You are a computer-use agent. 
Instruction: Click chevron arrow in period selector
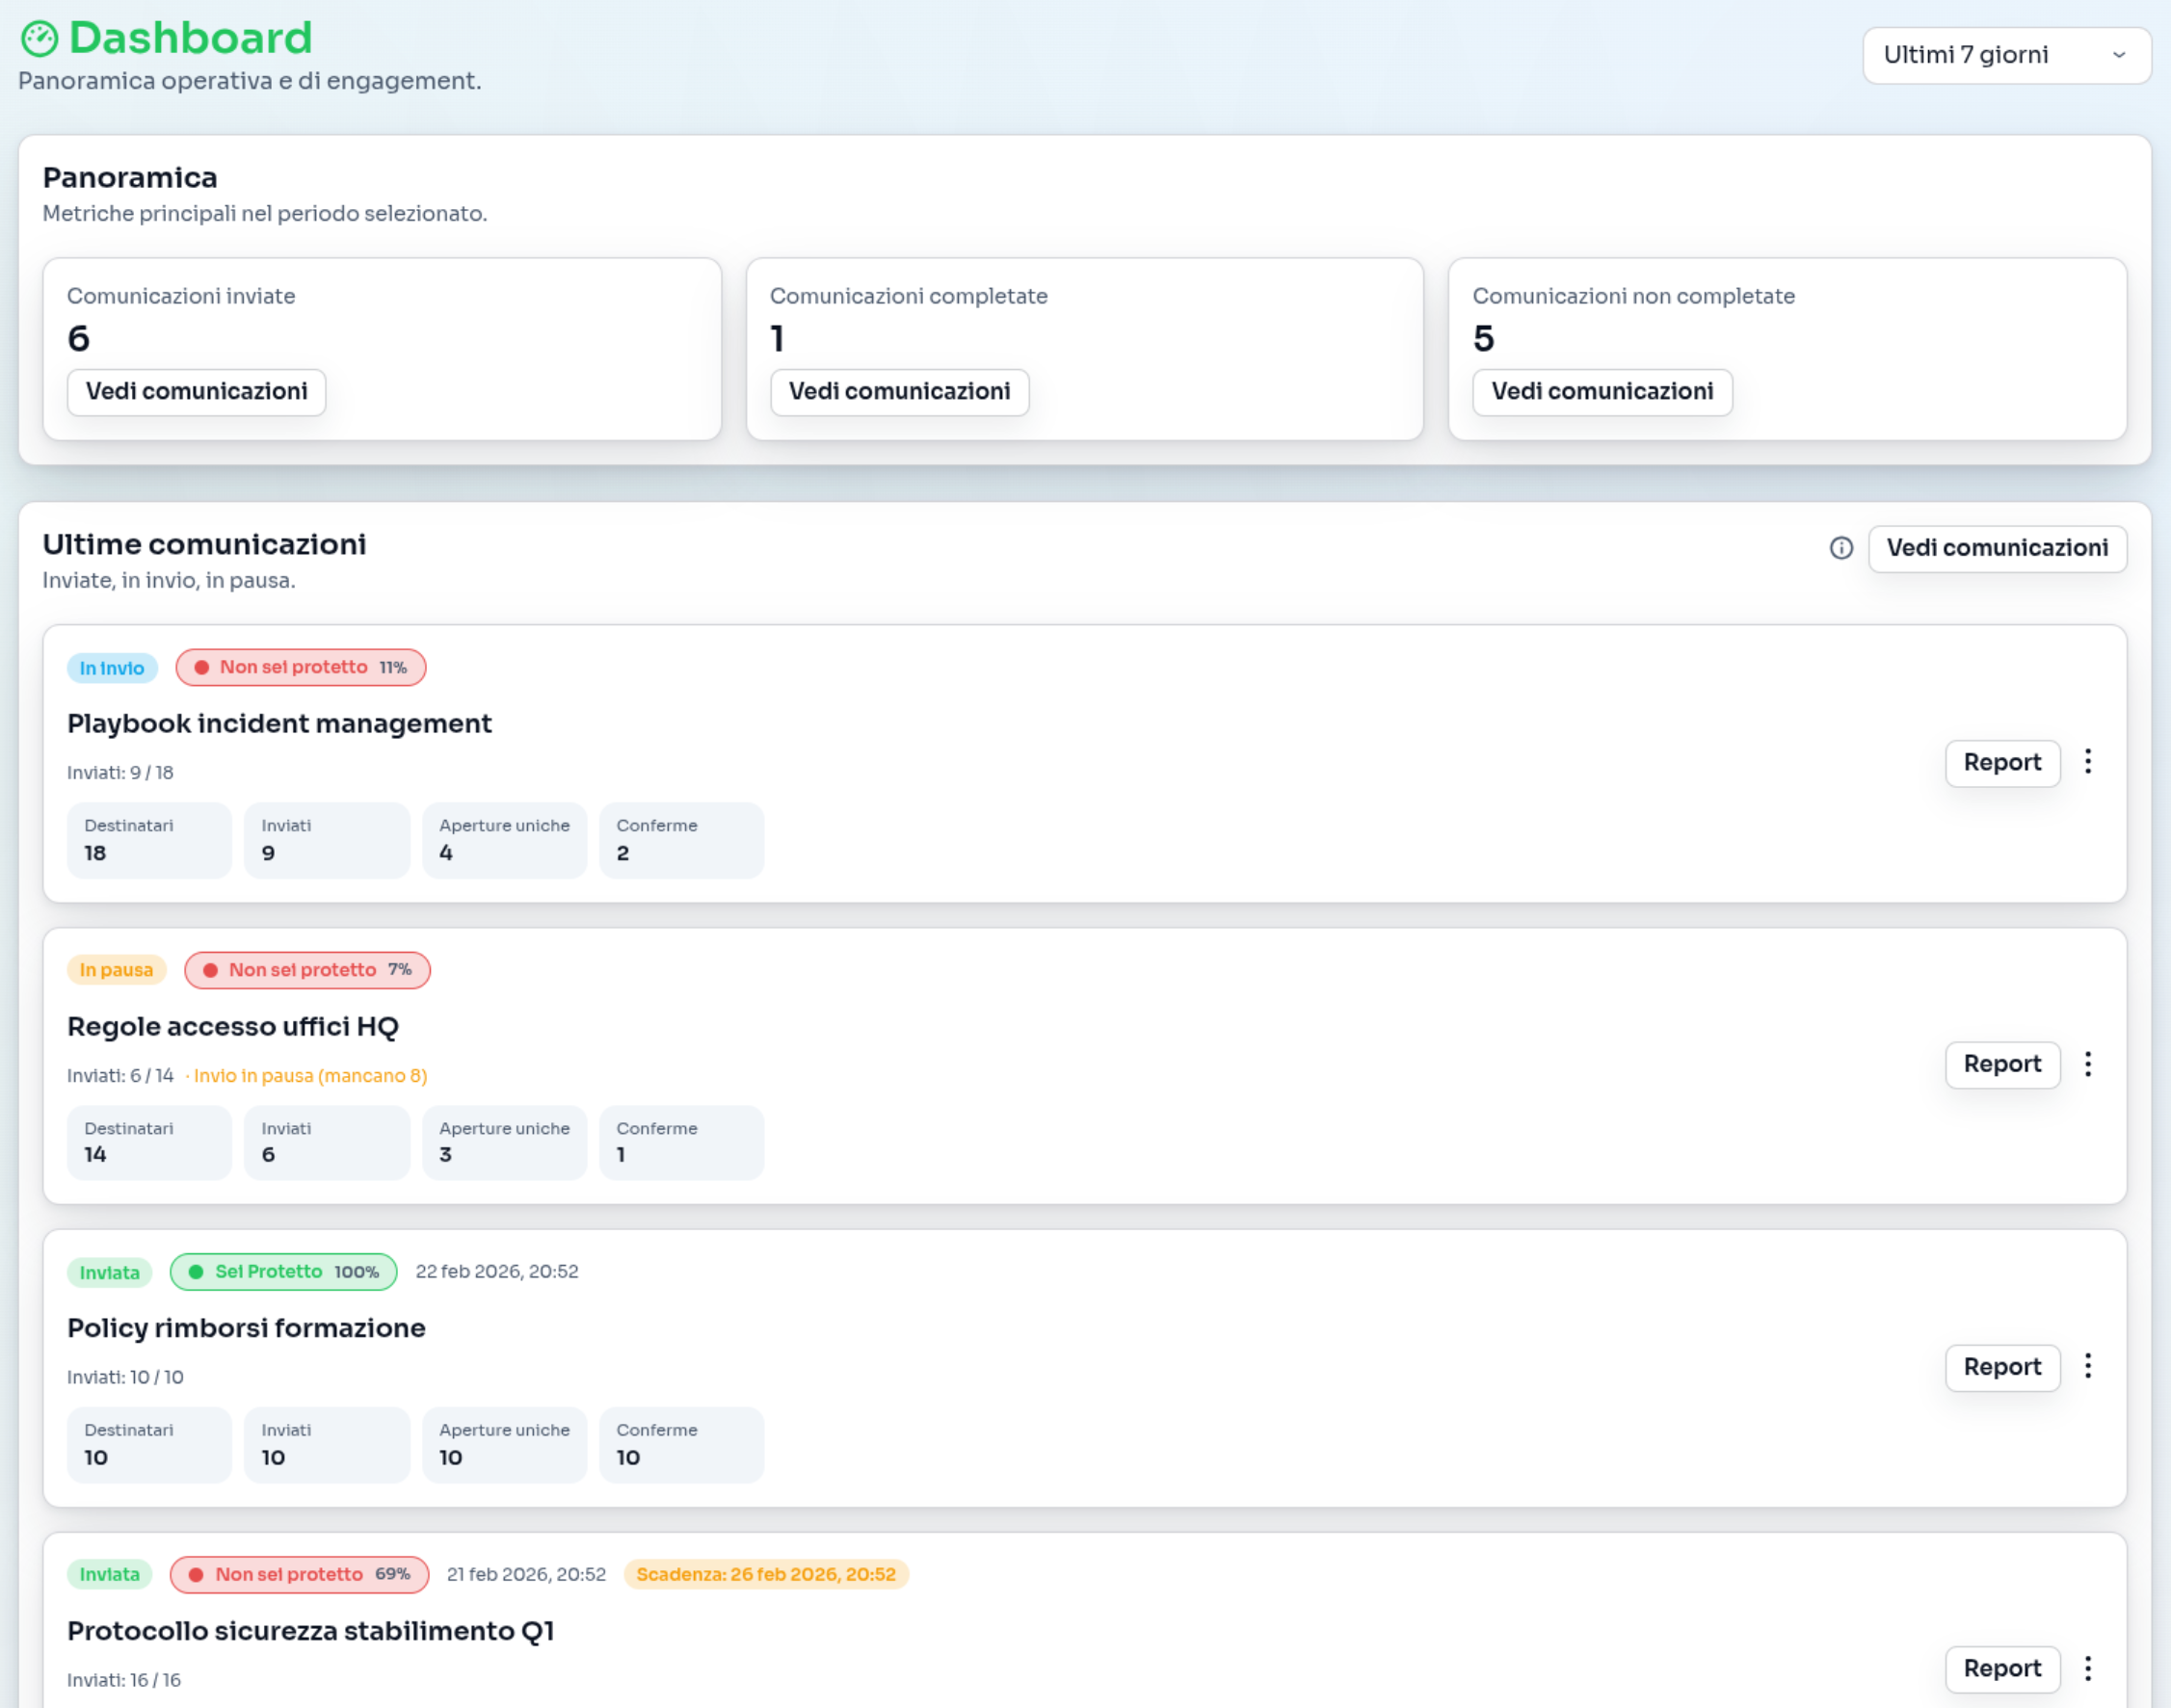(2118, 55)
